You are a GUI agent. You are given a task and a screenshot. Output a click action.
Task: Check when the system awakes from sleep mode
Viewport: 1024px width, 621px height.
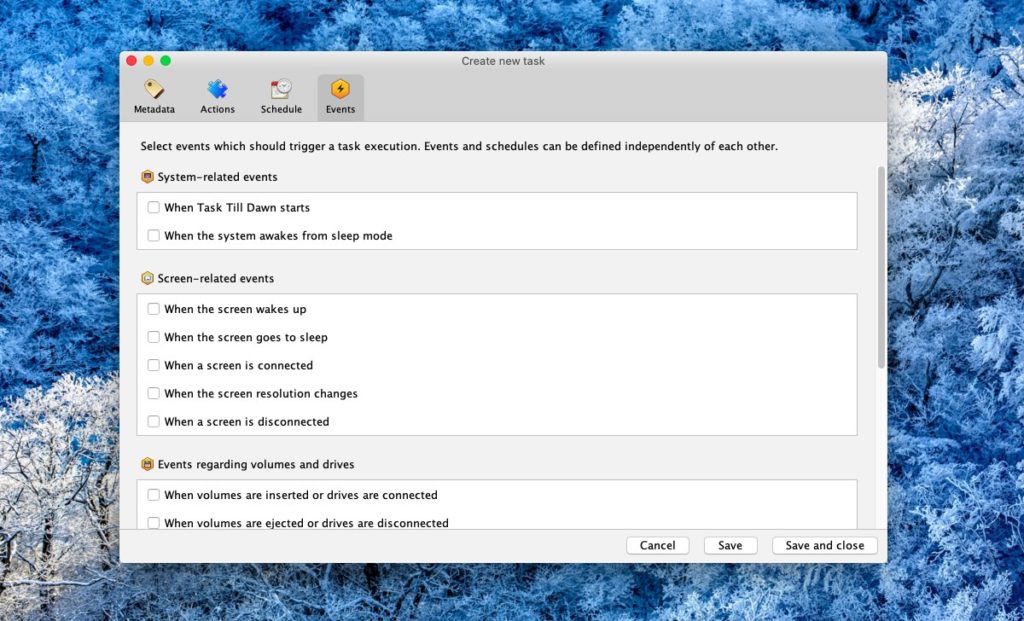tap(153, 235)
